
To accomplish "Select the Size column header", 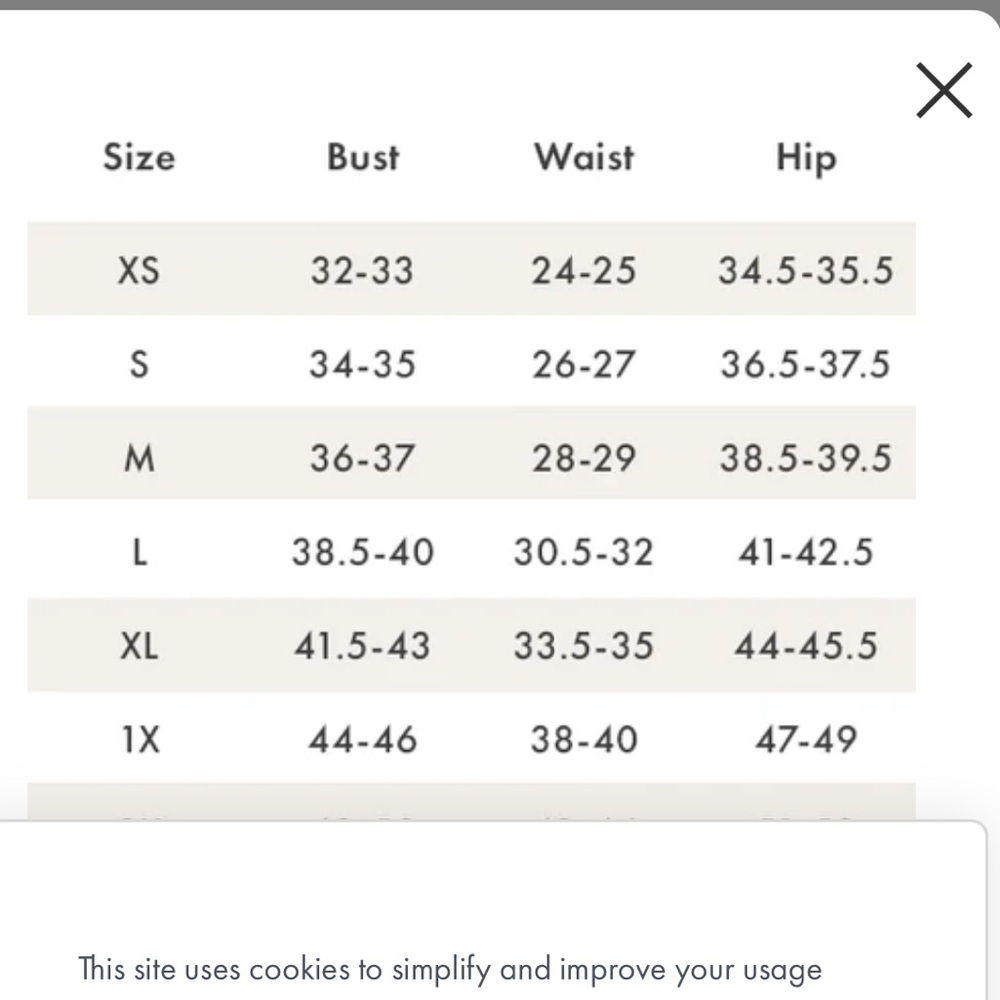I will click(x=139, y=157).
